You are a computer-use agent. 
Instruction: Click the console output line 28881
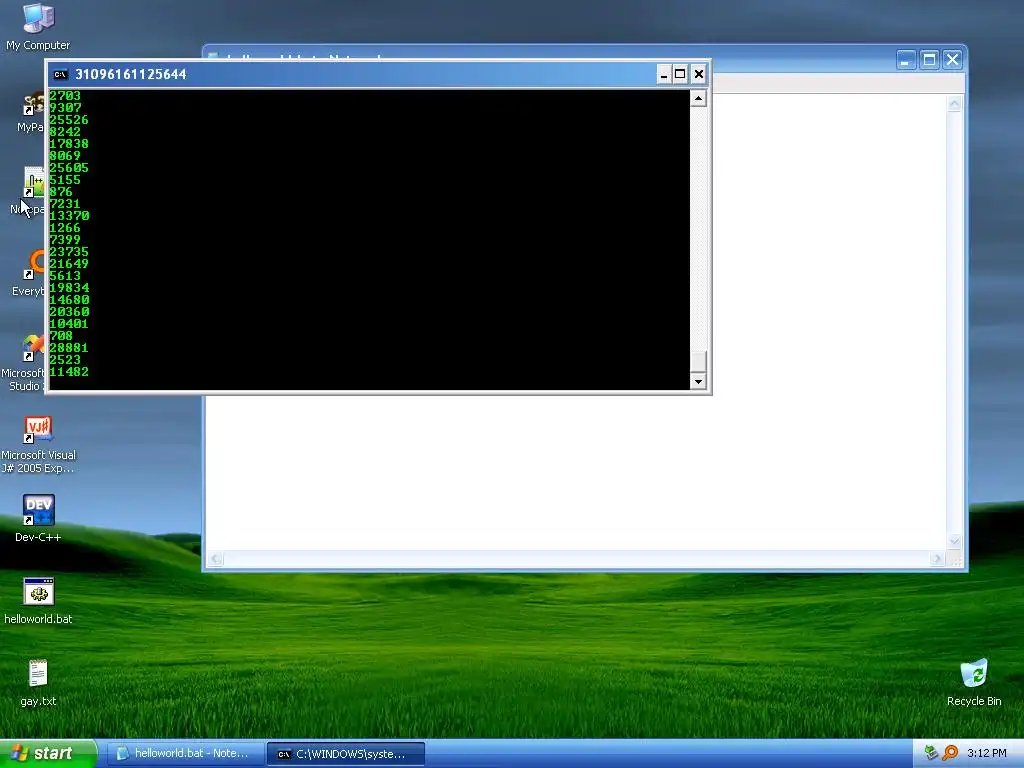(x=69, y=348)
